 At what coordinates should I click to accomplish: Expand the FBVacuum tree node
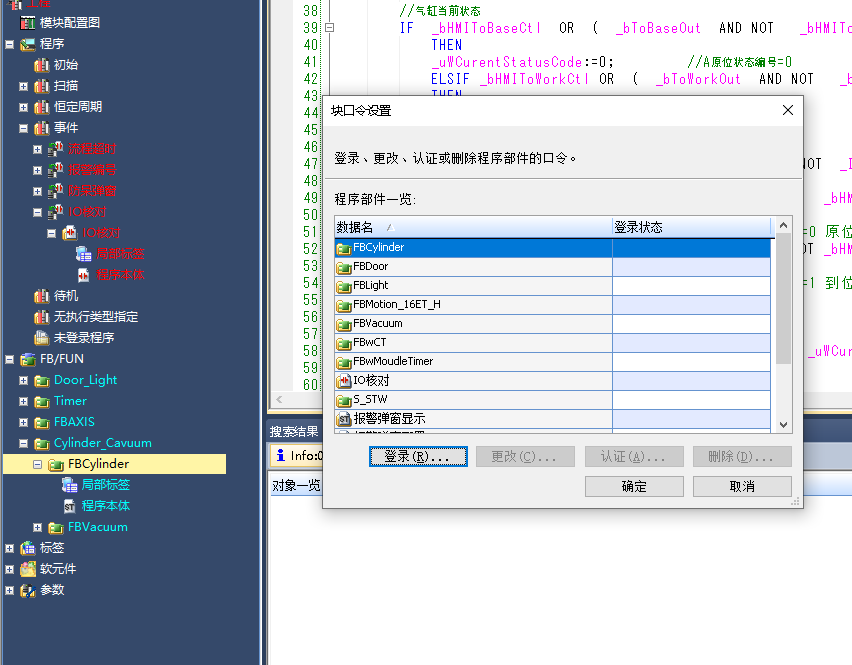(x=38, y=527)
